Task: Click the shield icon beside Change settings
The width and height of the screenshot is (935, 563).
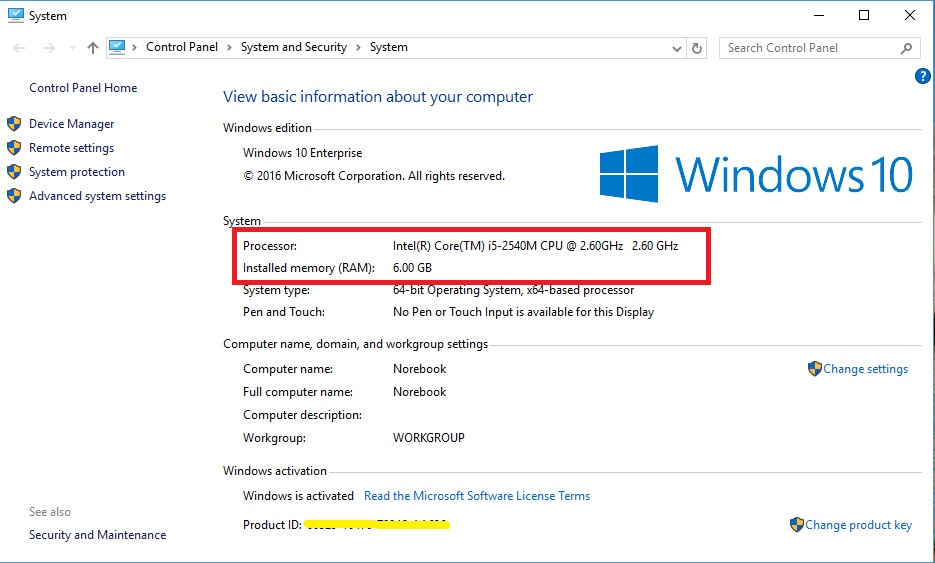Action: 815,369
